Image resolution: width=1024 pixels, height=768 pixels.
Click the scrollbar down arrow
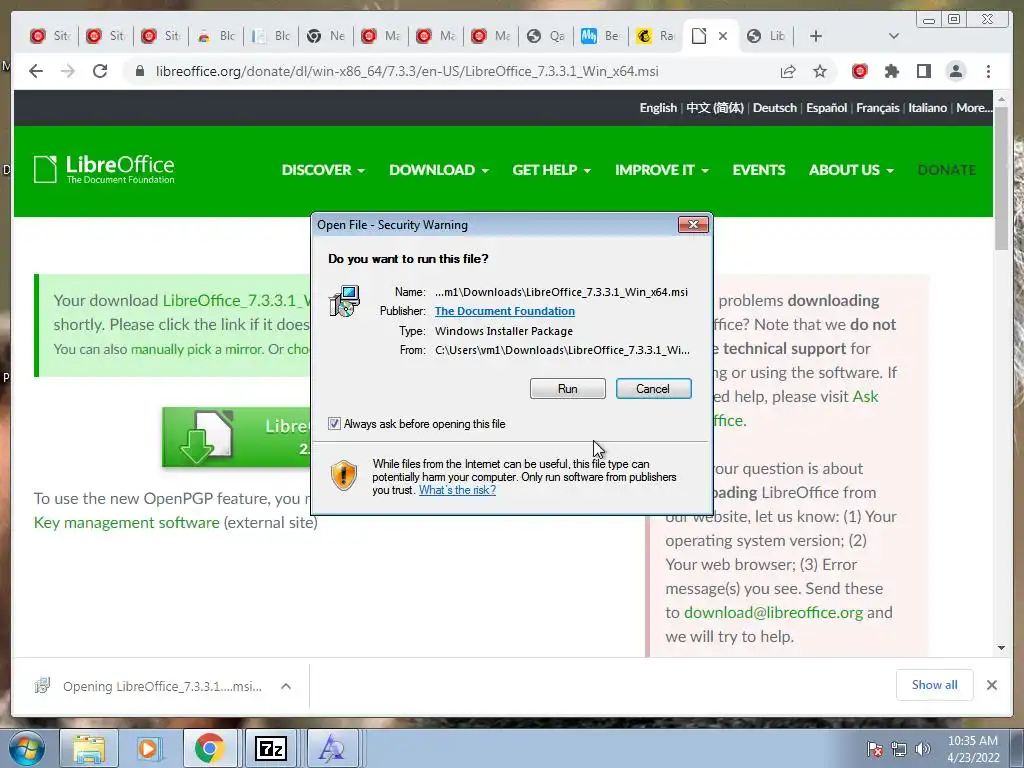coord(1001,648)
